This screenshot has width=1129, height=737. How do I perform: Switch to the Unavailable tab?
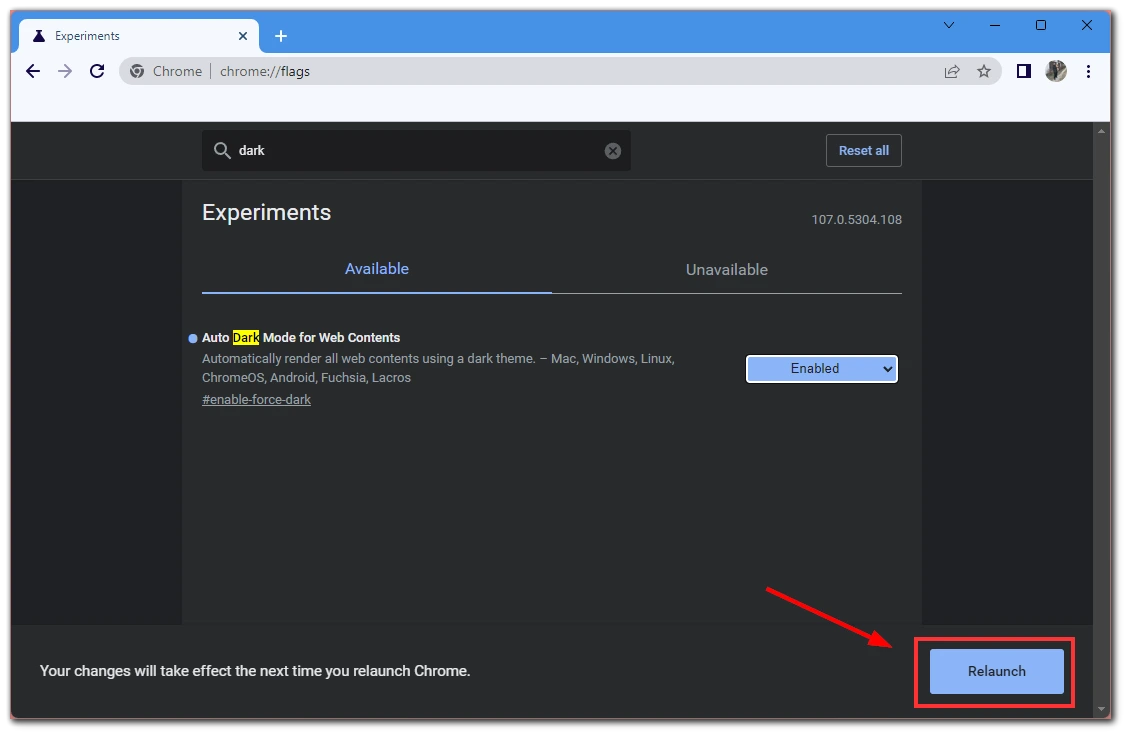[727, 270]
